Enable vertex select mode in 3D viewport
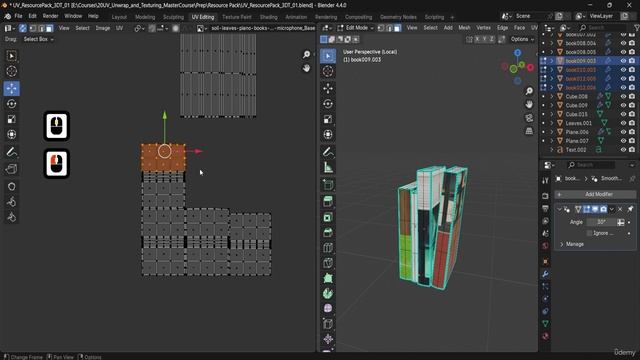This screenshot has width=640, height=360. click(381, 28)
